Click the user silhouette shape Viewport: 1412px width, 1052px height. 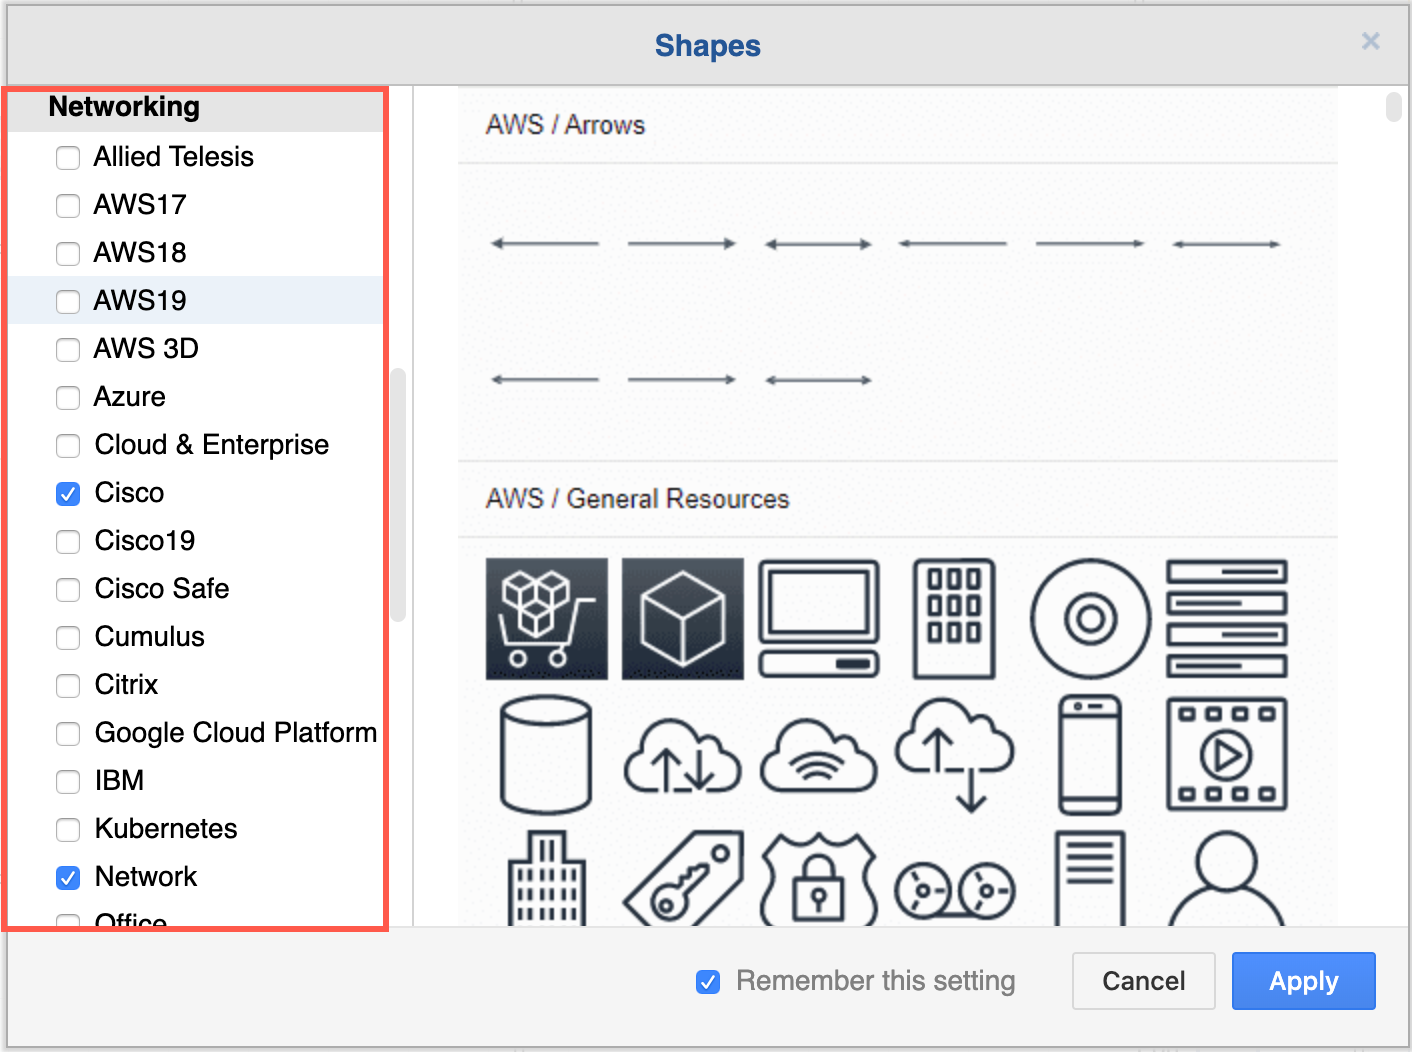[x=1226, y=880]
